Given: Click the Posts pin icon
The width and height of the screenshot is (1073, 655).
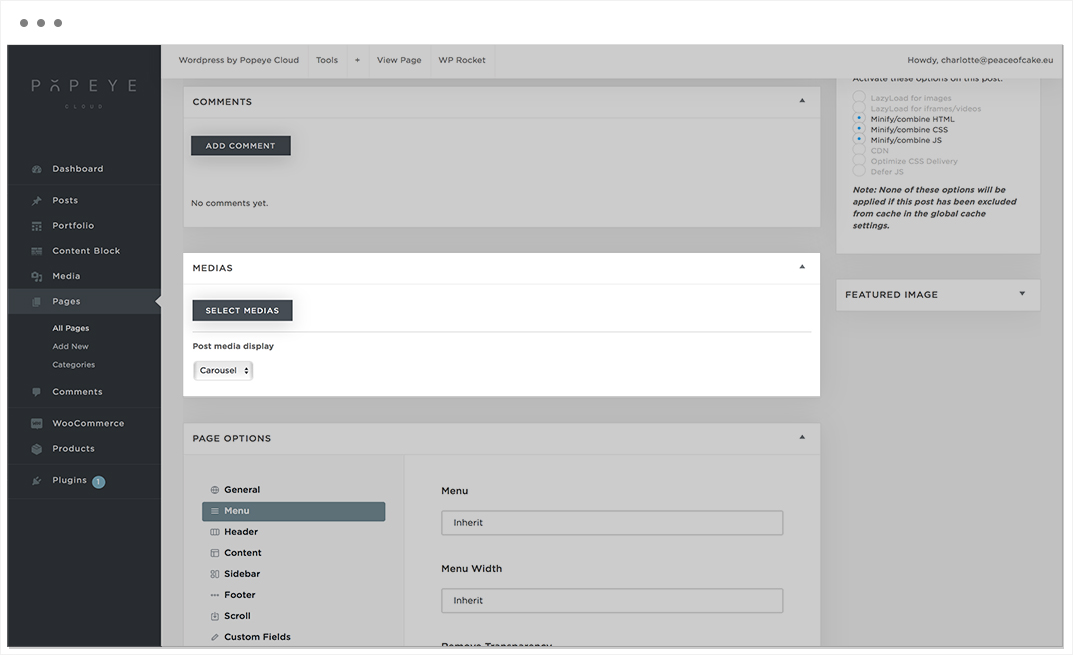Looking at the screenshot, I should click(x=37, y=201).
